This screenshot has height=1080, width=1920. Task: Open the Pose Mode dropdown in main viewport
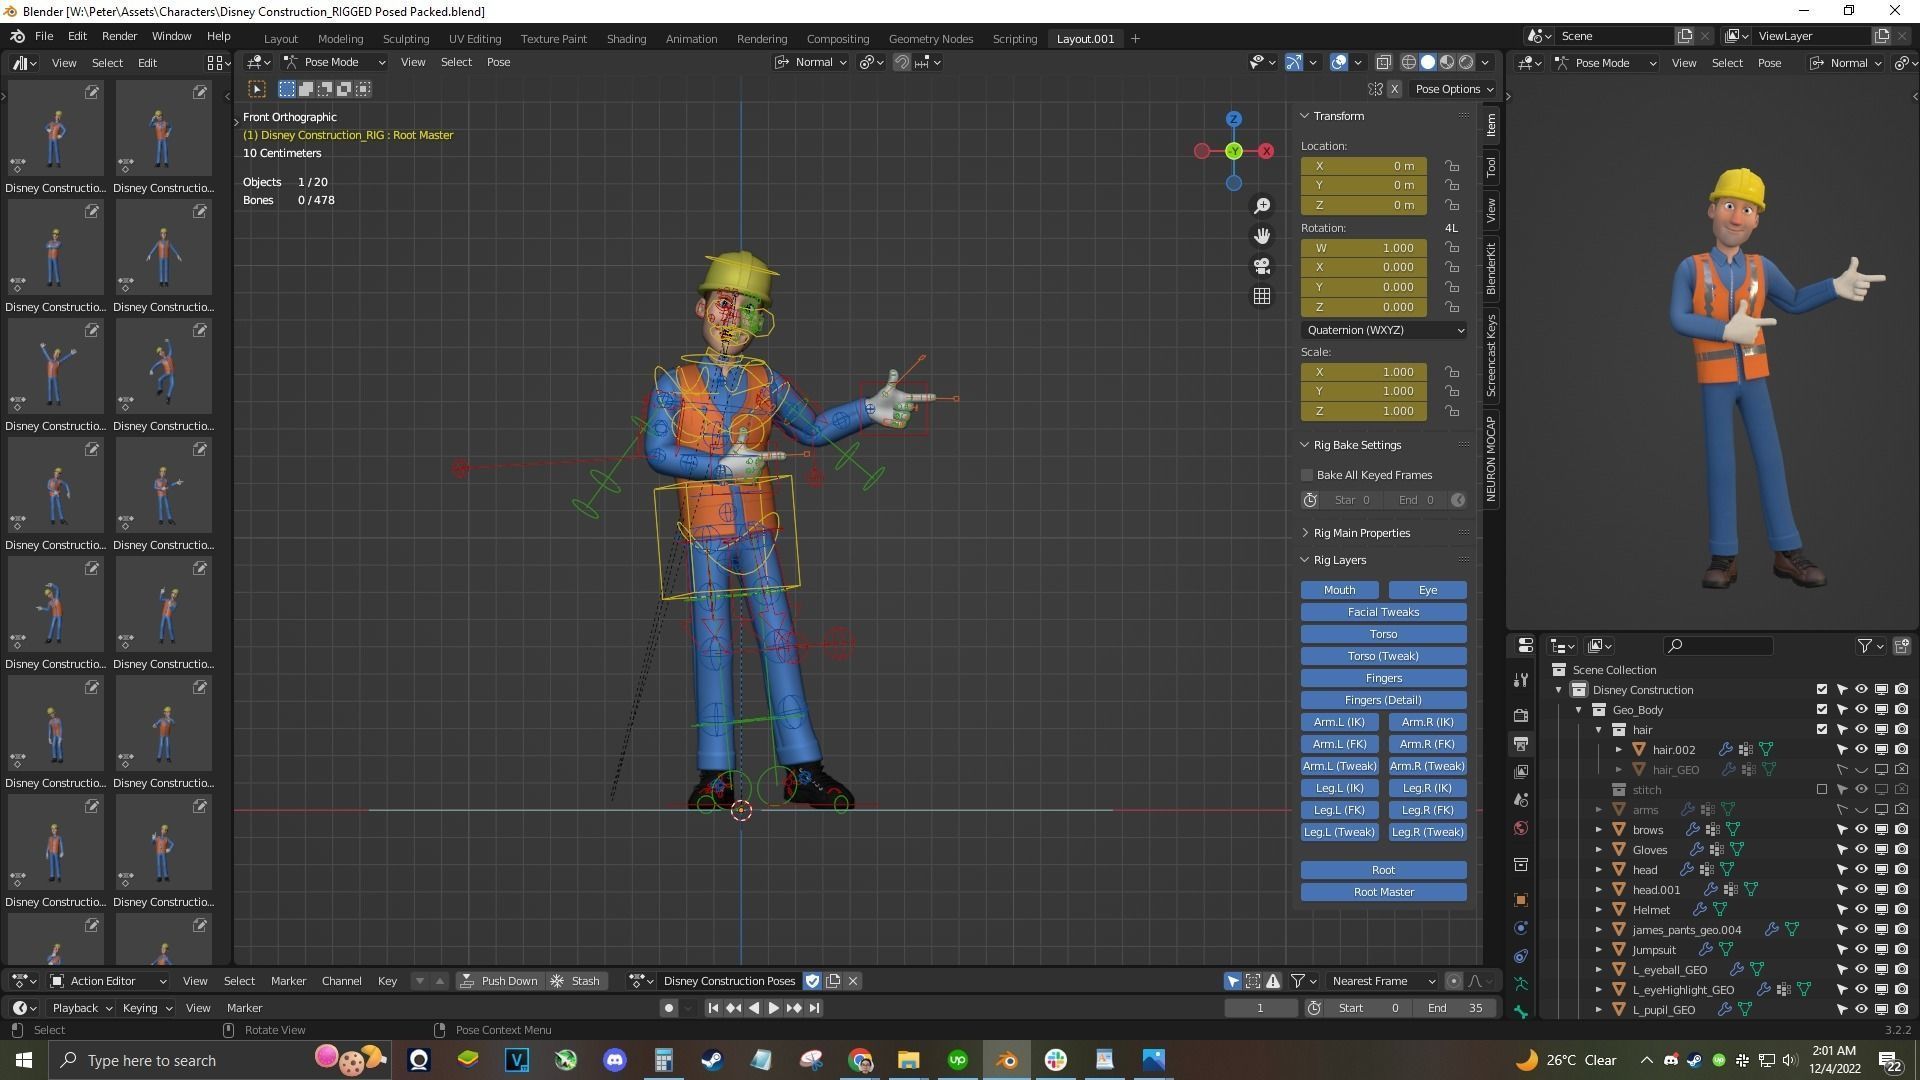[334, 62]
